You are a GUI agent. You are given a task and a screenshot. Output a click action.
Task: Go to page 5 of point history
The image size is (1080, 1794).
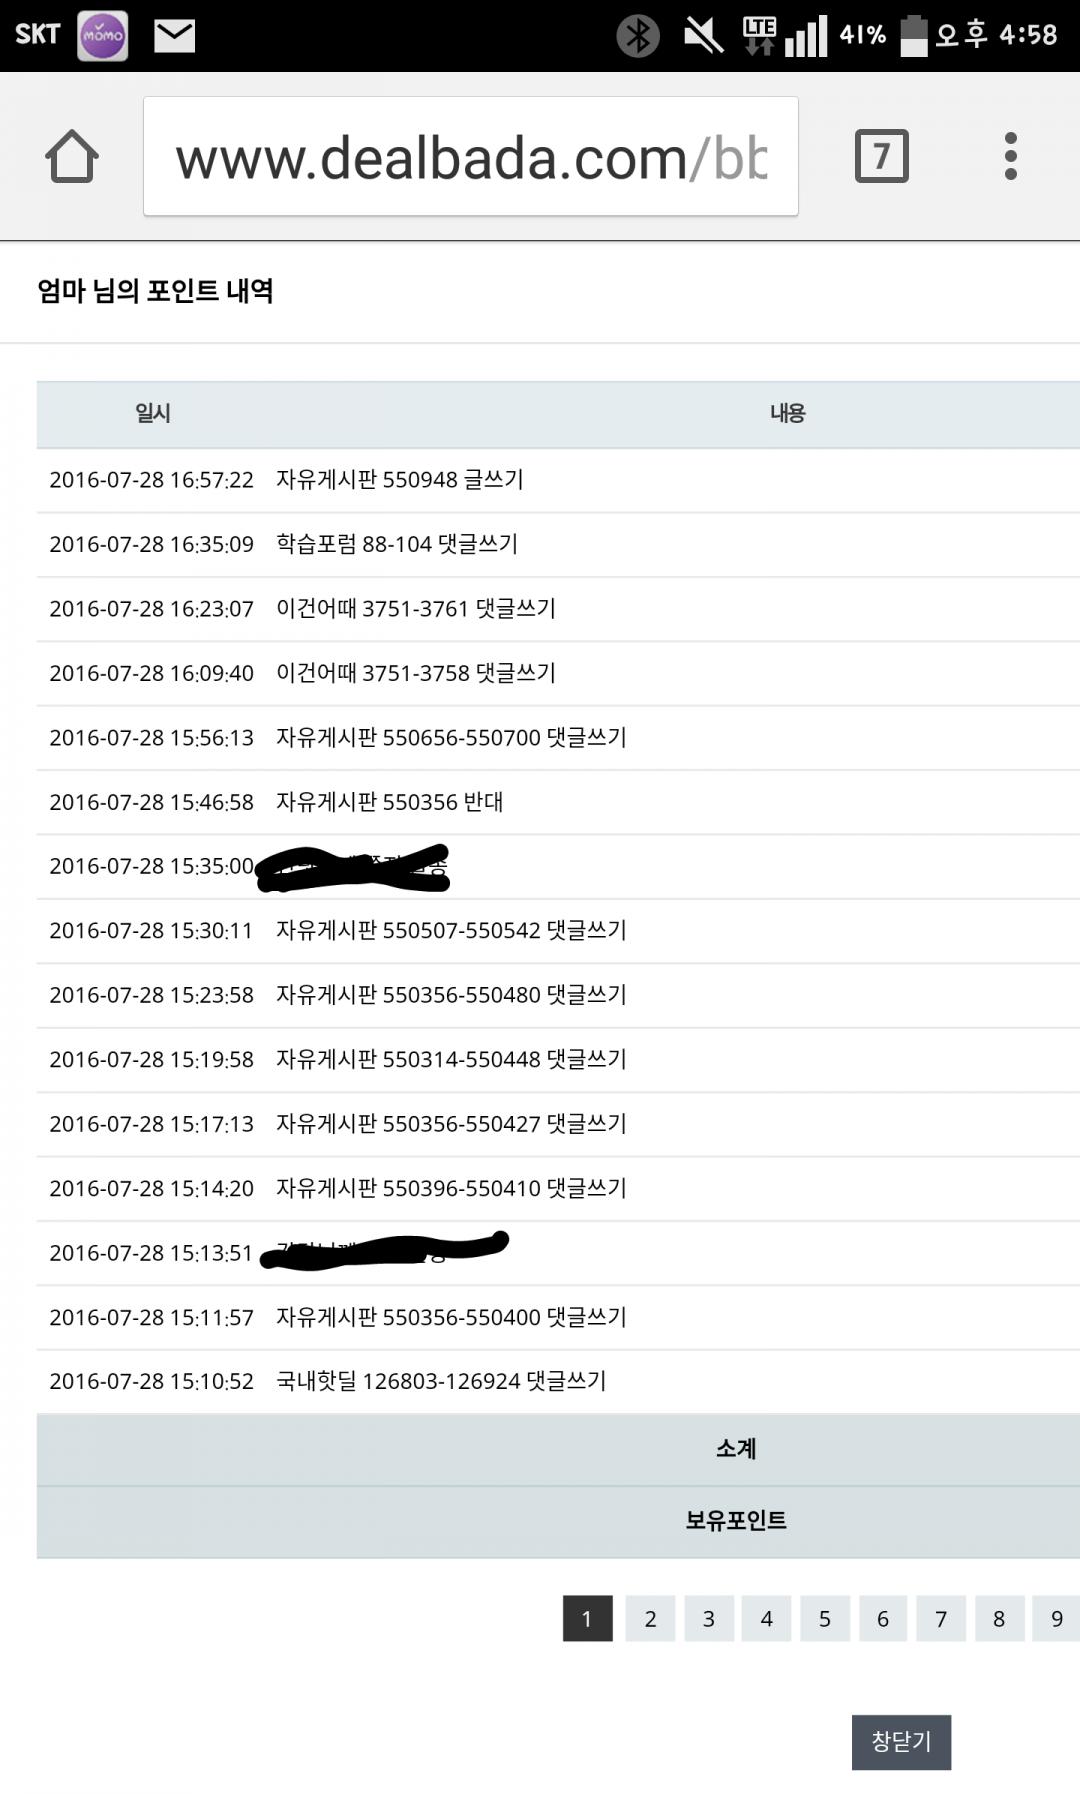tap(824, 1619)
